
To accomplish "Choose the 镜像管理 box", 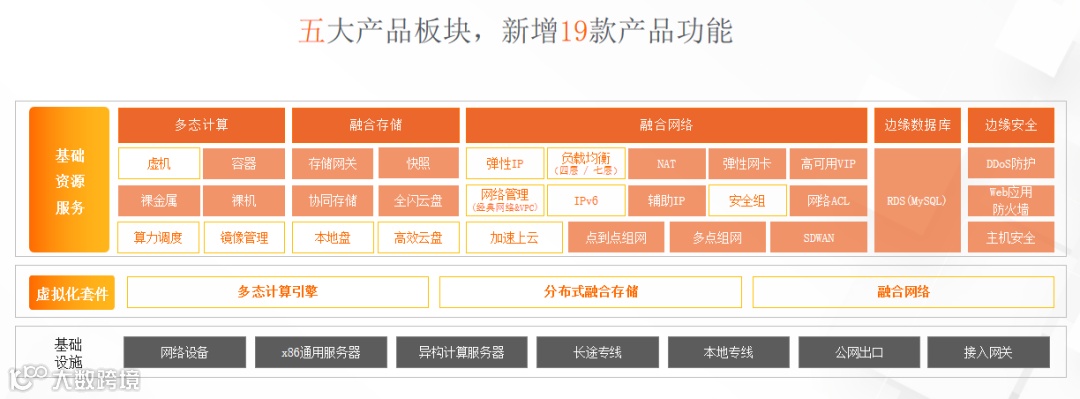I will 244,238.
